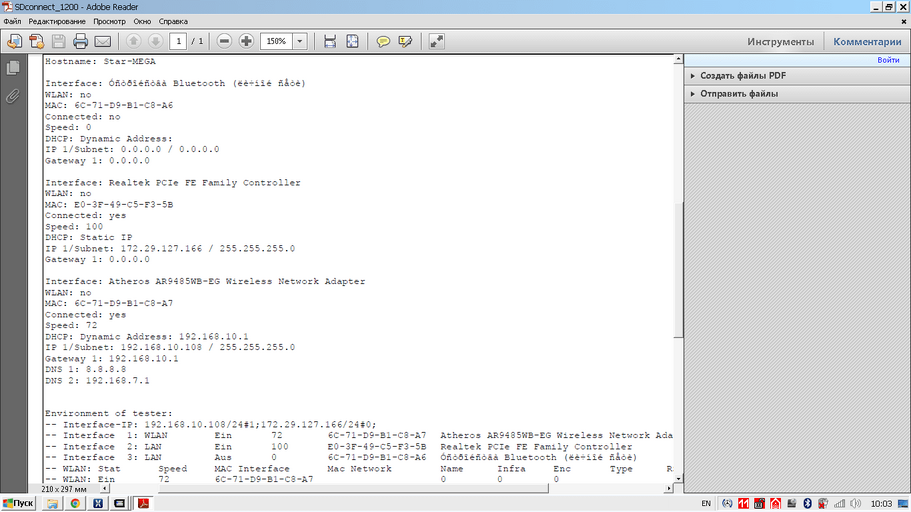Click the scrolling mode fit-width icon
Viewport: 911px width, 512px height.
click(330, 41)
